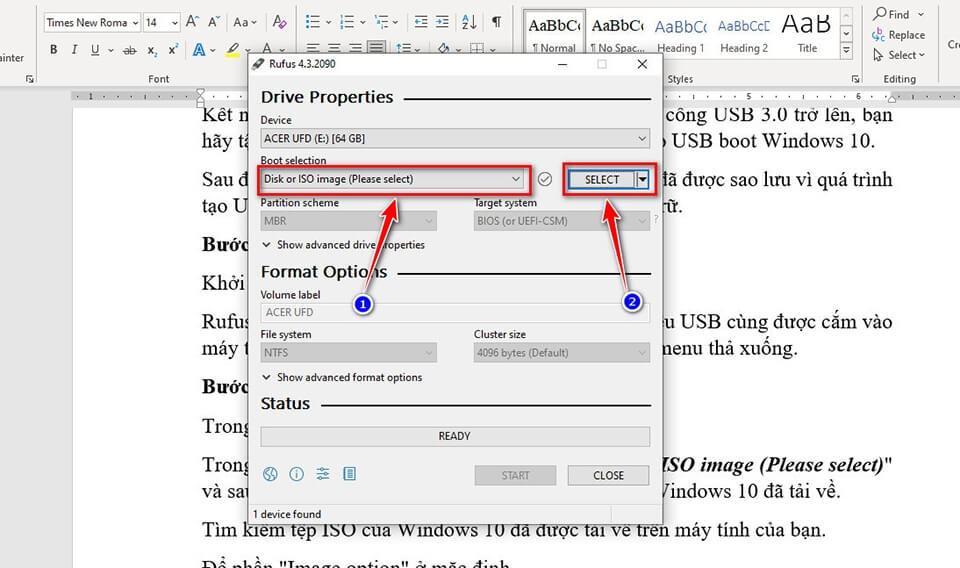This screenshot has height=568, width=960.
Task: Apply superscript formatting in Word
Action: 173,50
